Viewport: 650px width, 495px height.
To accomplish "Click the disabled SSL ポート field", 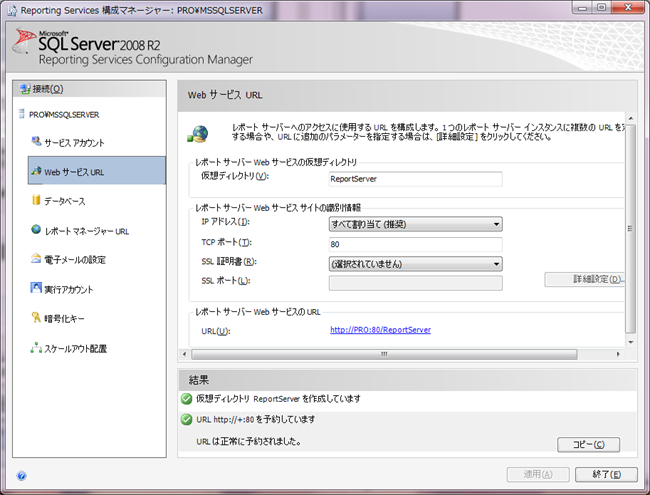I will (x=415, y=283).
